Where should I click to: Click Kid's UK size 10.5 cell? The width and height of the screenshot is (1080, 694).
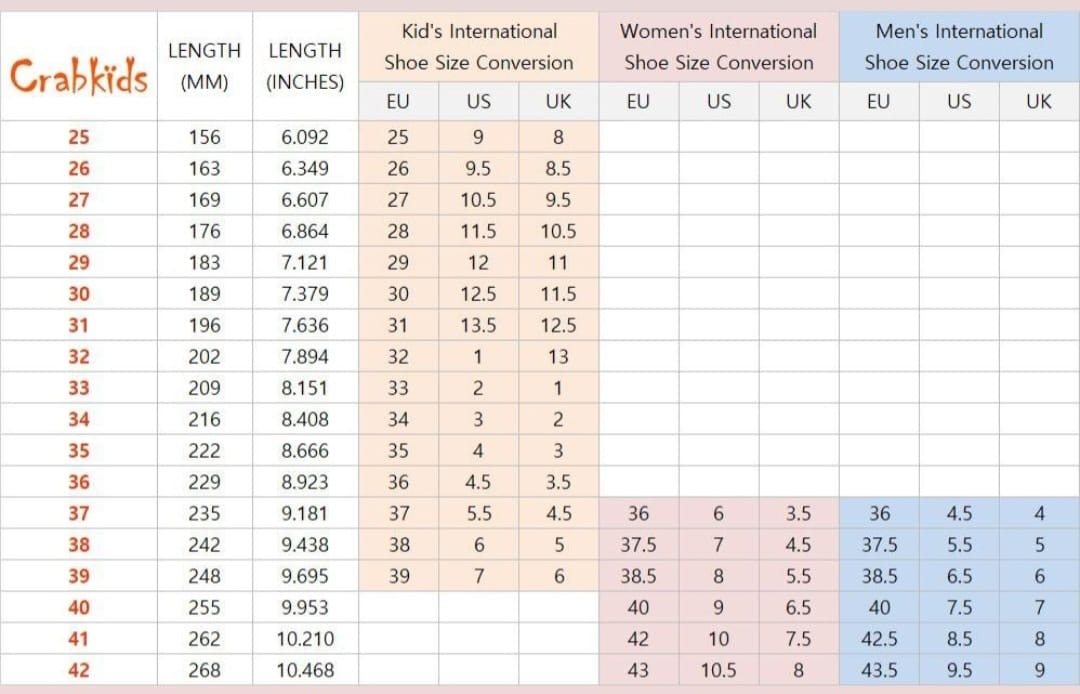tap(559, 231)
